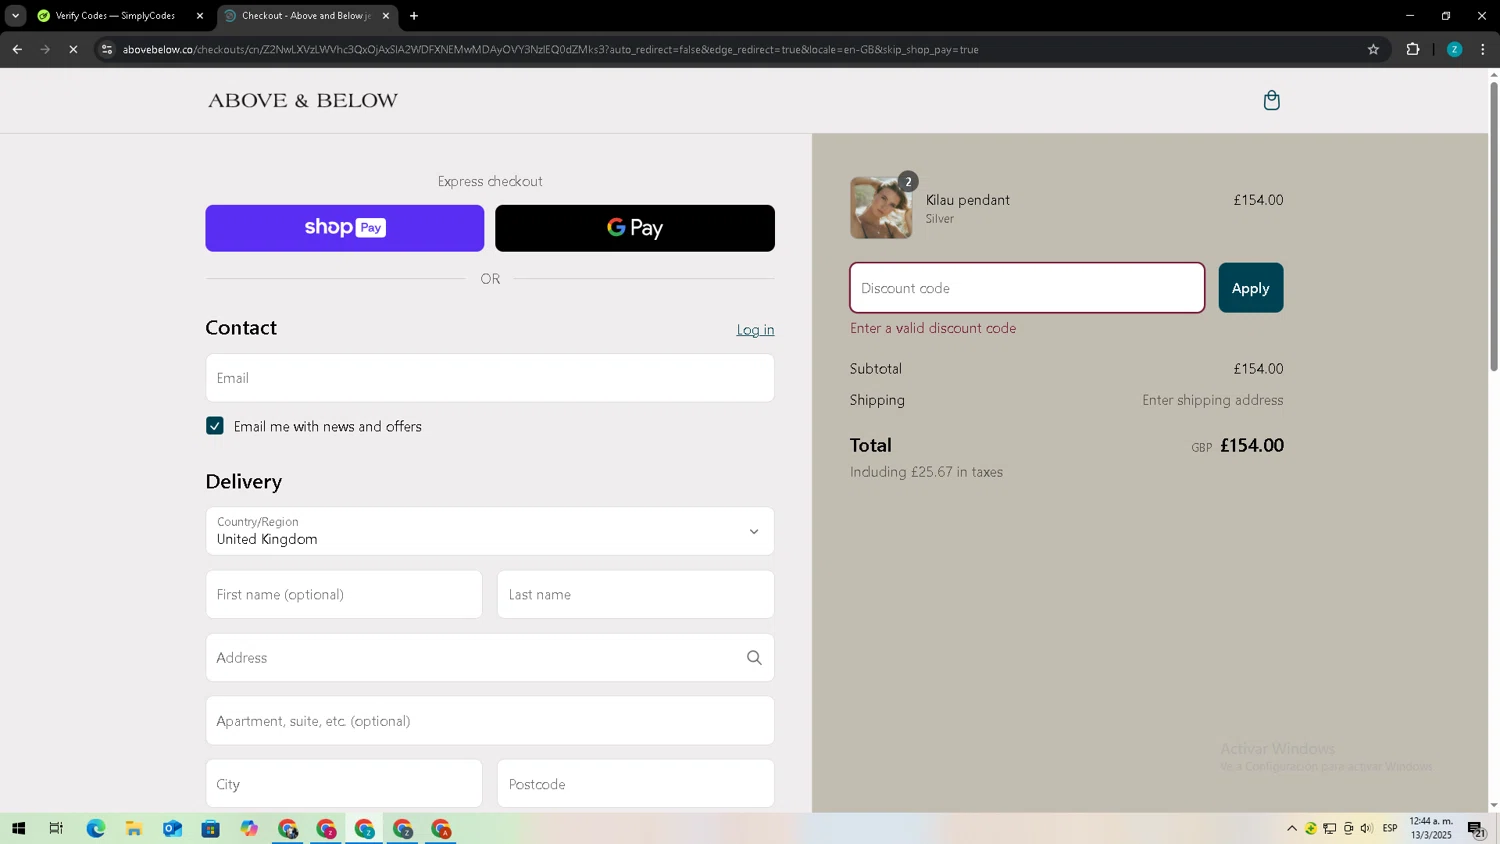Switch to the Checkout Above and Below tab
Viewport: 1500px width, 844px height.
click(306, 16)
